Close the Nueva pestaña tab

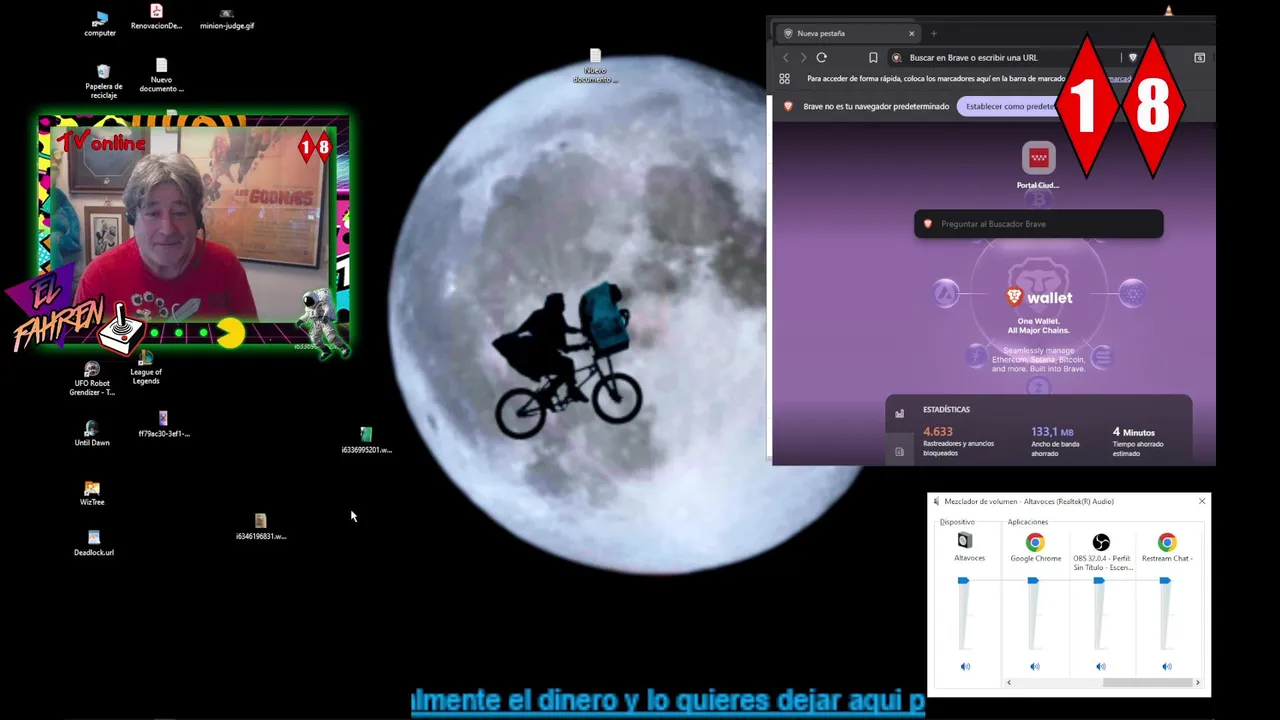911,33
